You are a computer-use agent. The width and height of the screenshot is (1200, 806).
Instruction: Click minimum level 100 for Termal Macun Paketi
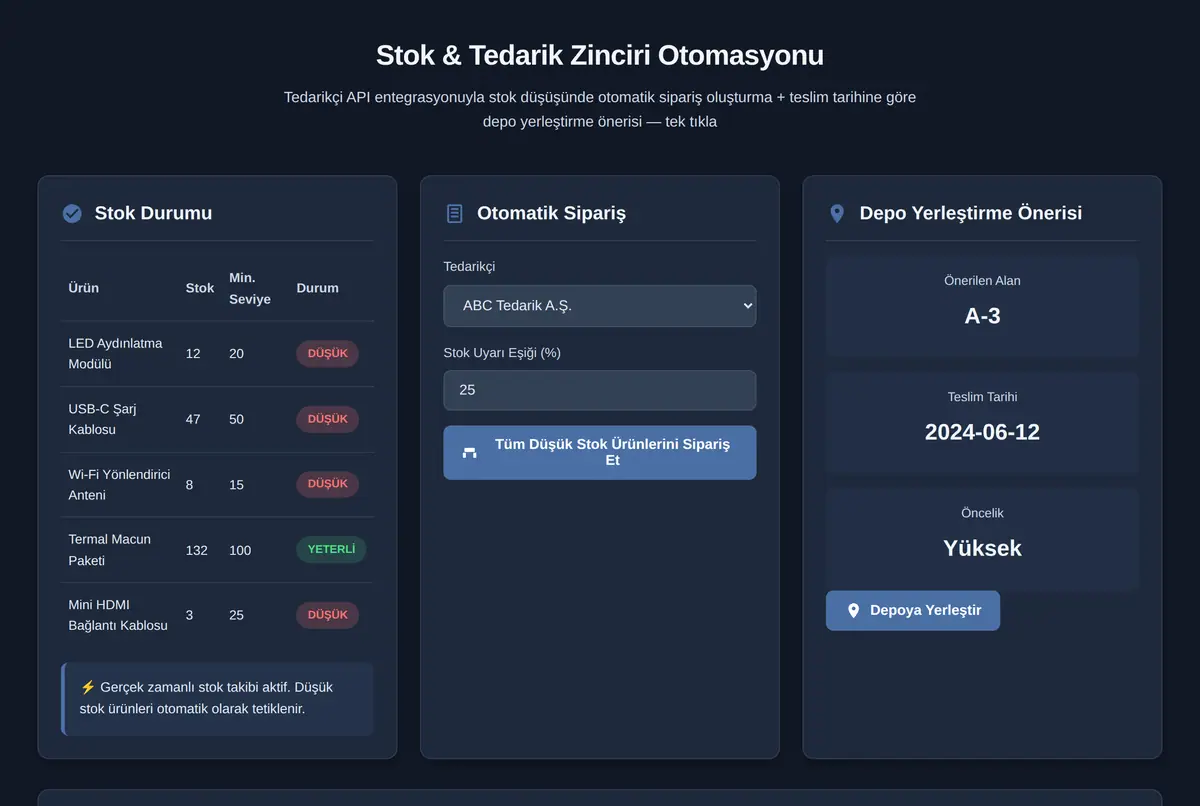tap(241, 550)
